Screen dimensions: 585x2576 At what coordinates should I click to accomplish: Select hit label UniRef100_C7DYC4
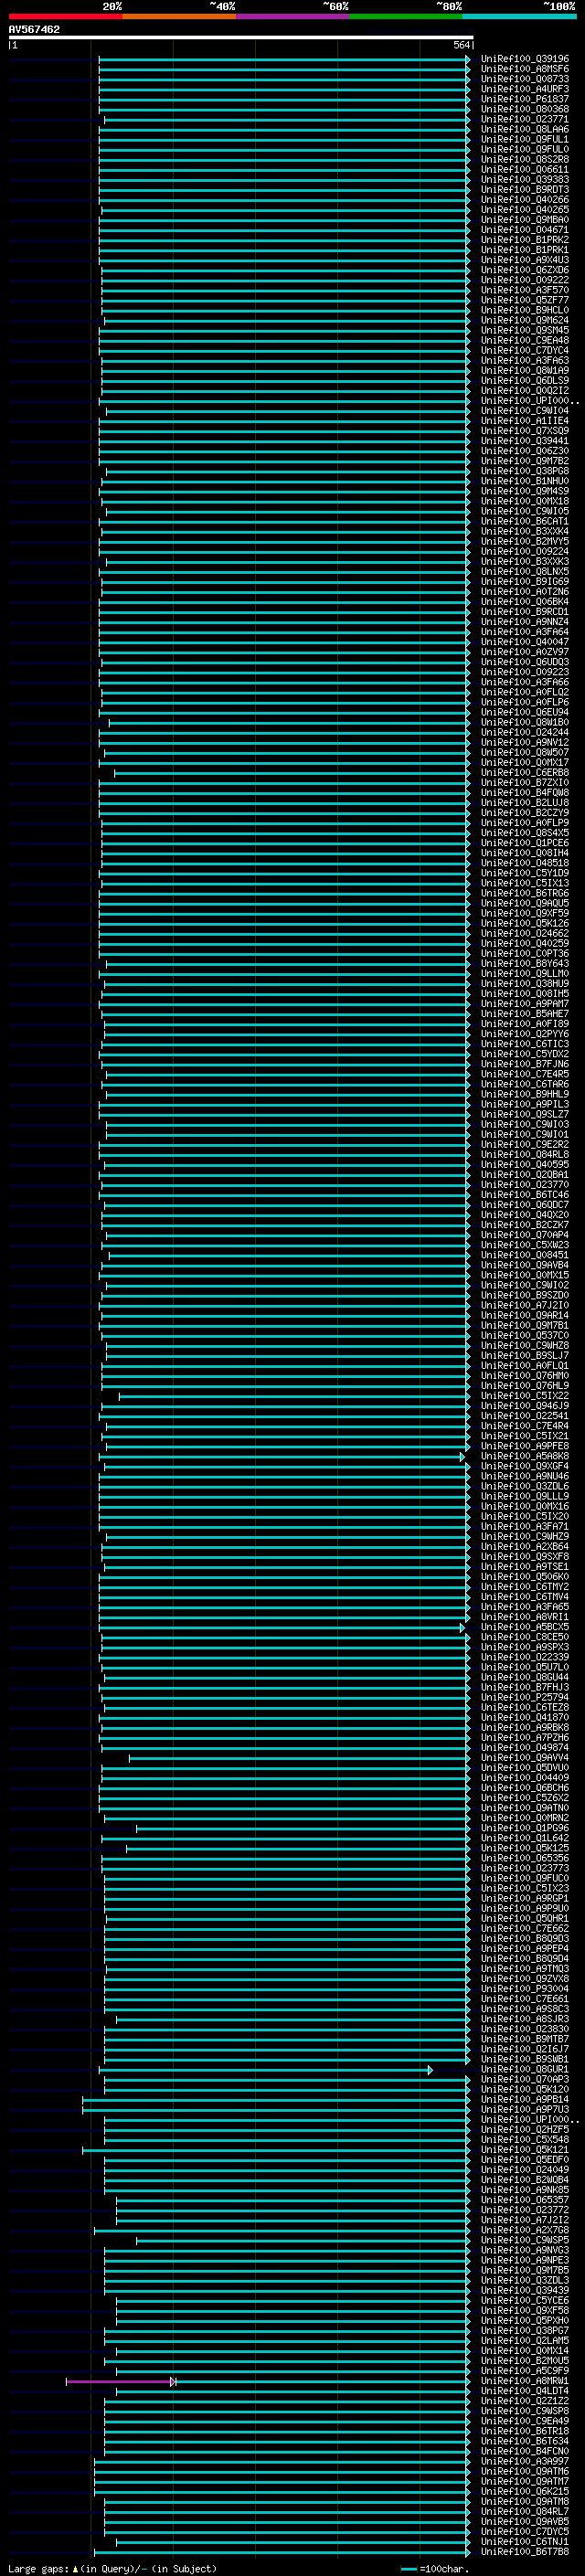coord(524,350)
